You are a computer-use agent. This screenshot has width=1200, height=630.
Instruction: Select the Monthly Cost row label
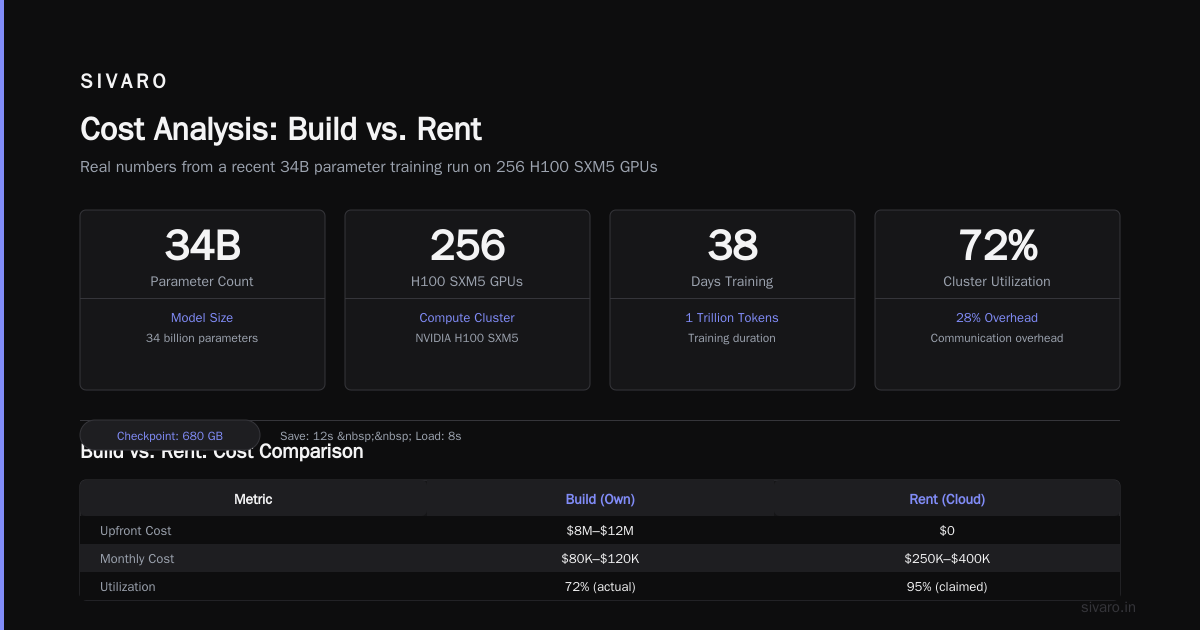point(137,559)
